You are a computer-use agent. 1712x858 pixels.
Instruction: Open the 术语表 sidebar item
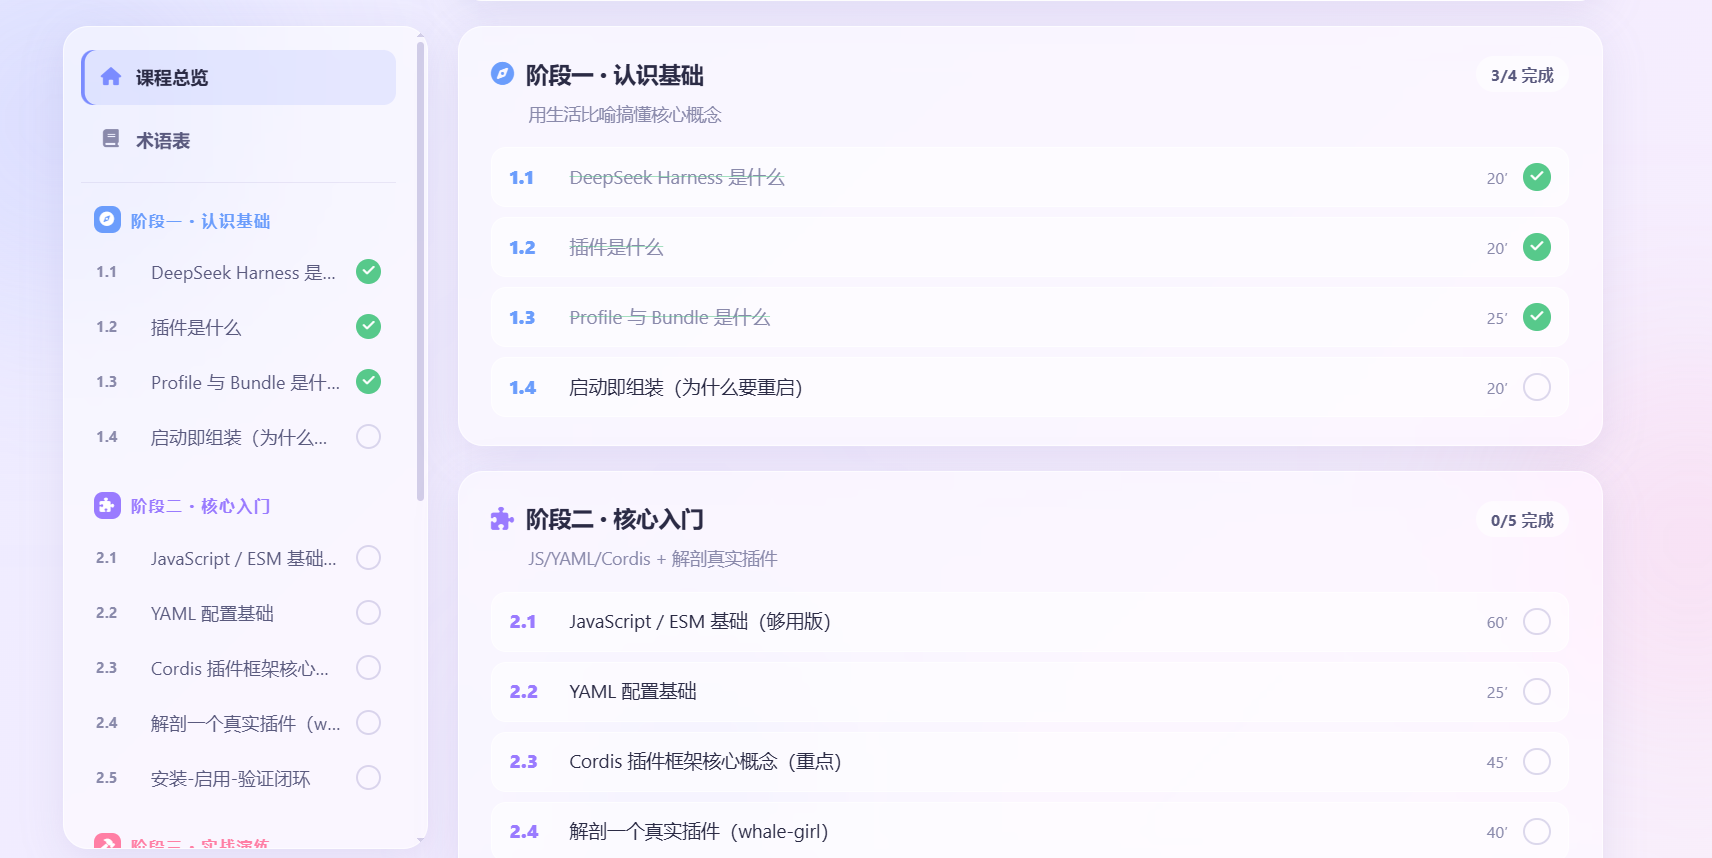[x=239, y=140]
